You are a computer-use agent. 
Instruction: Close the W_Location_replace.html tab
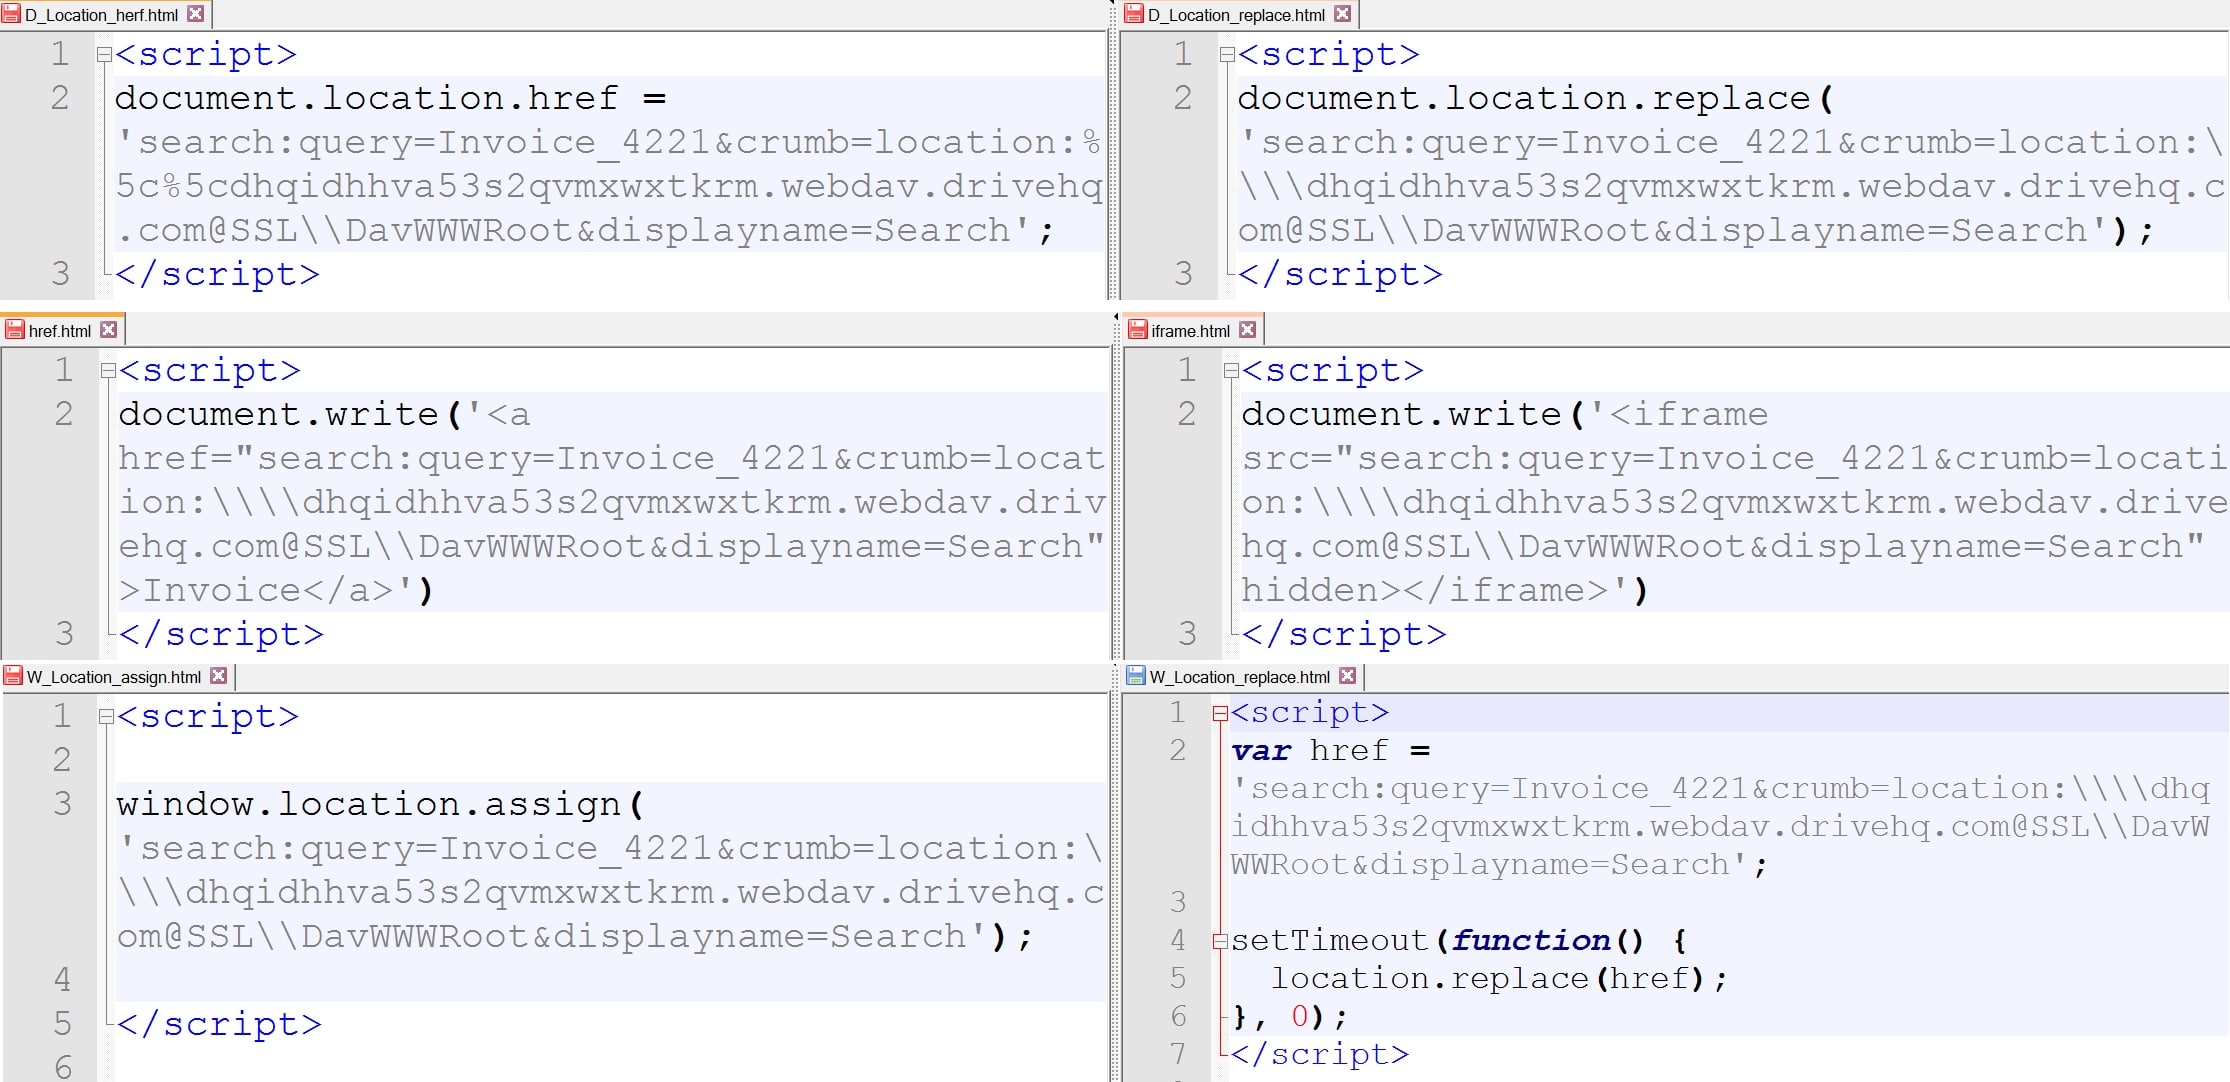[1347, 676]
